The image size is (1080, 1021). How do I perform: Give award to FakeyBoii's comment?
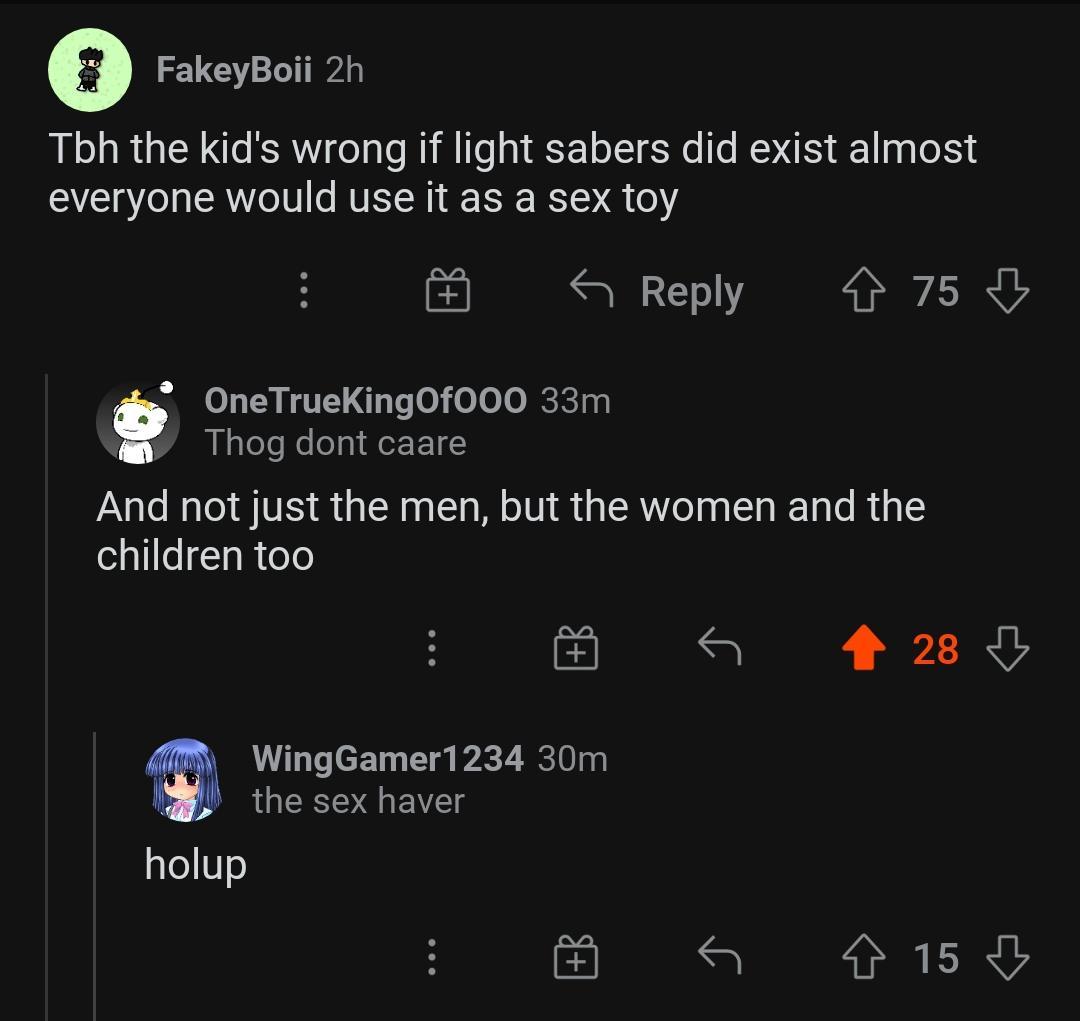pos(447,291)
